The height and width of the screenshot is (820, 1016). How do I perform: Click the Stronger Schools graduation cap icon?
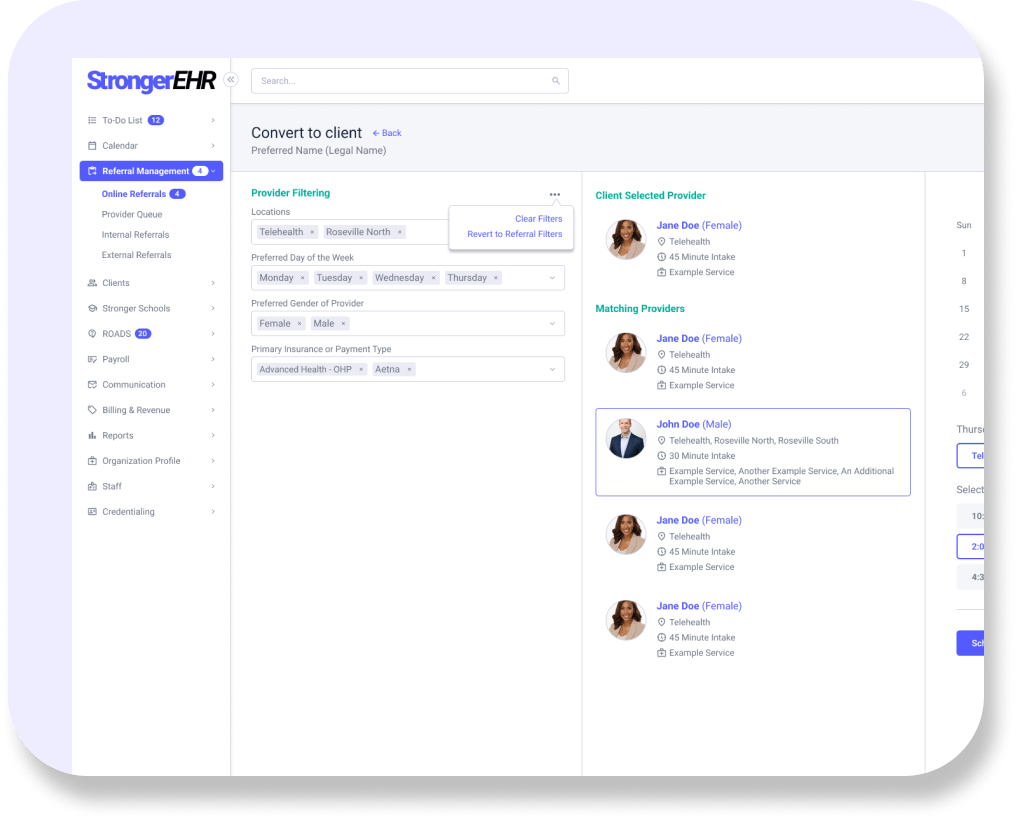click(x=92, y=309)
